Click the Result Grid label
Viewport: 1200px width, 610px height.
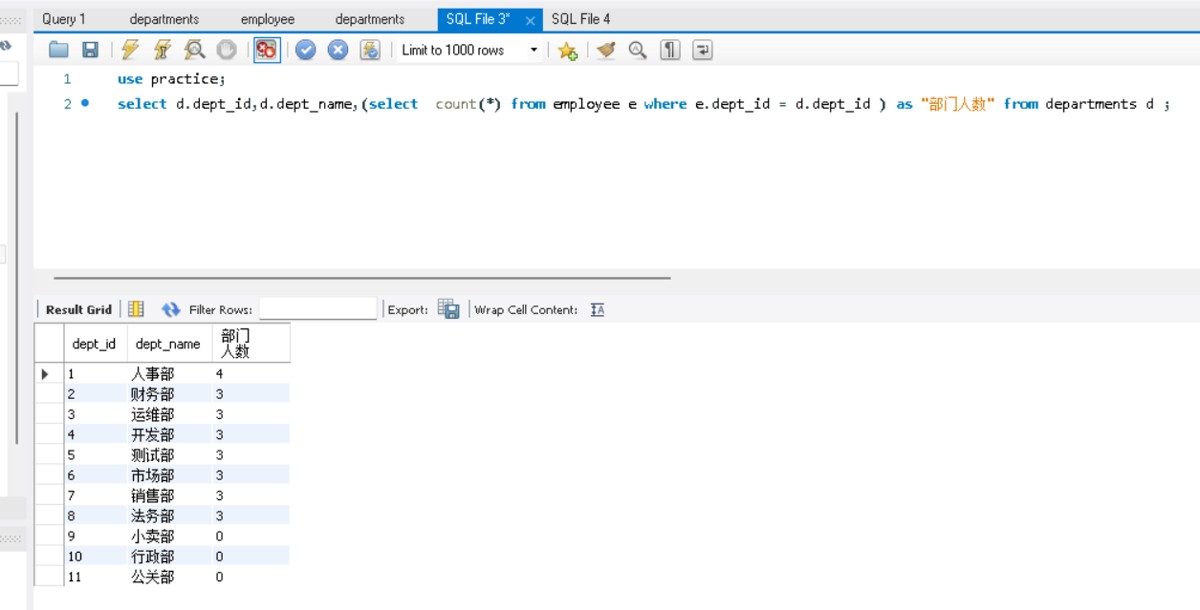pos(79,310)
